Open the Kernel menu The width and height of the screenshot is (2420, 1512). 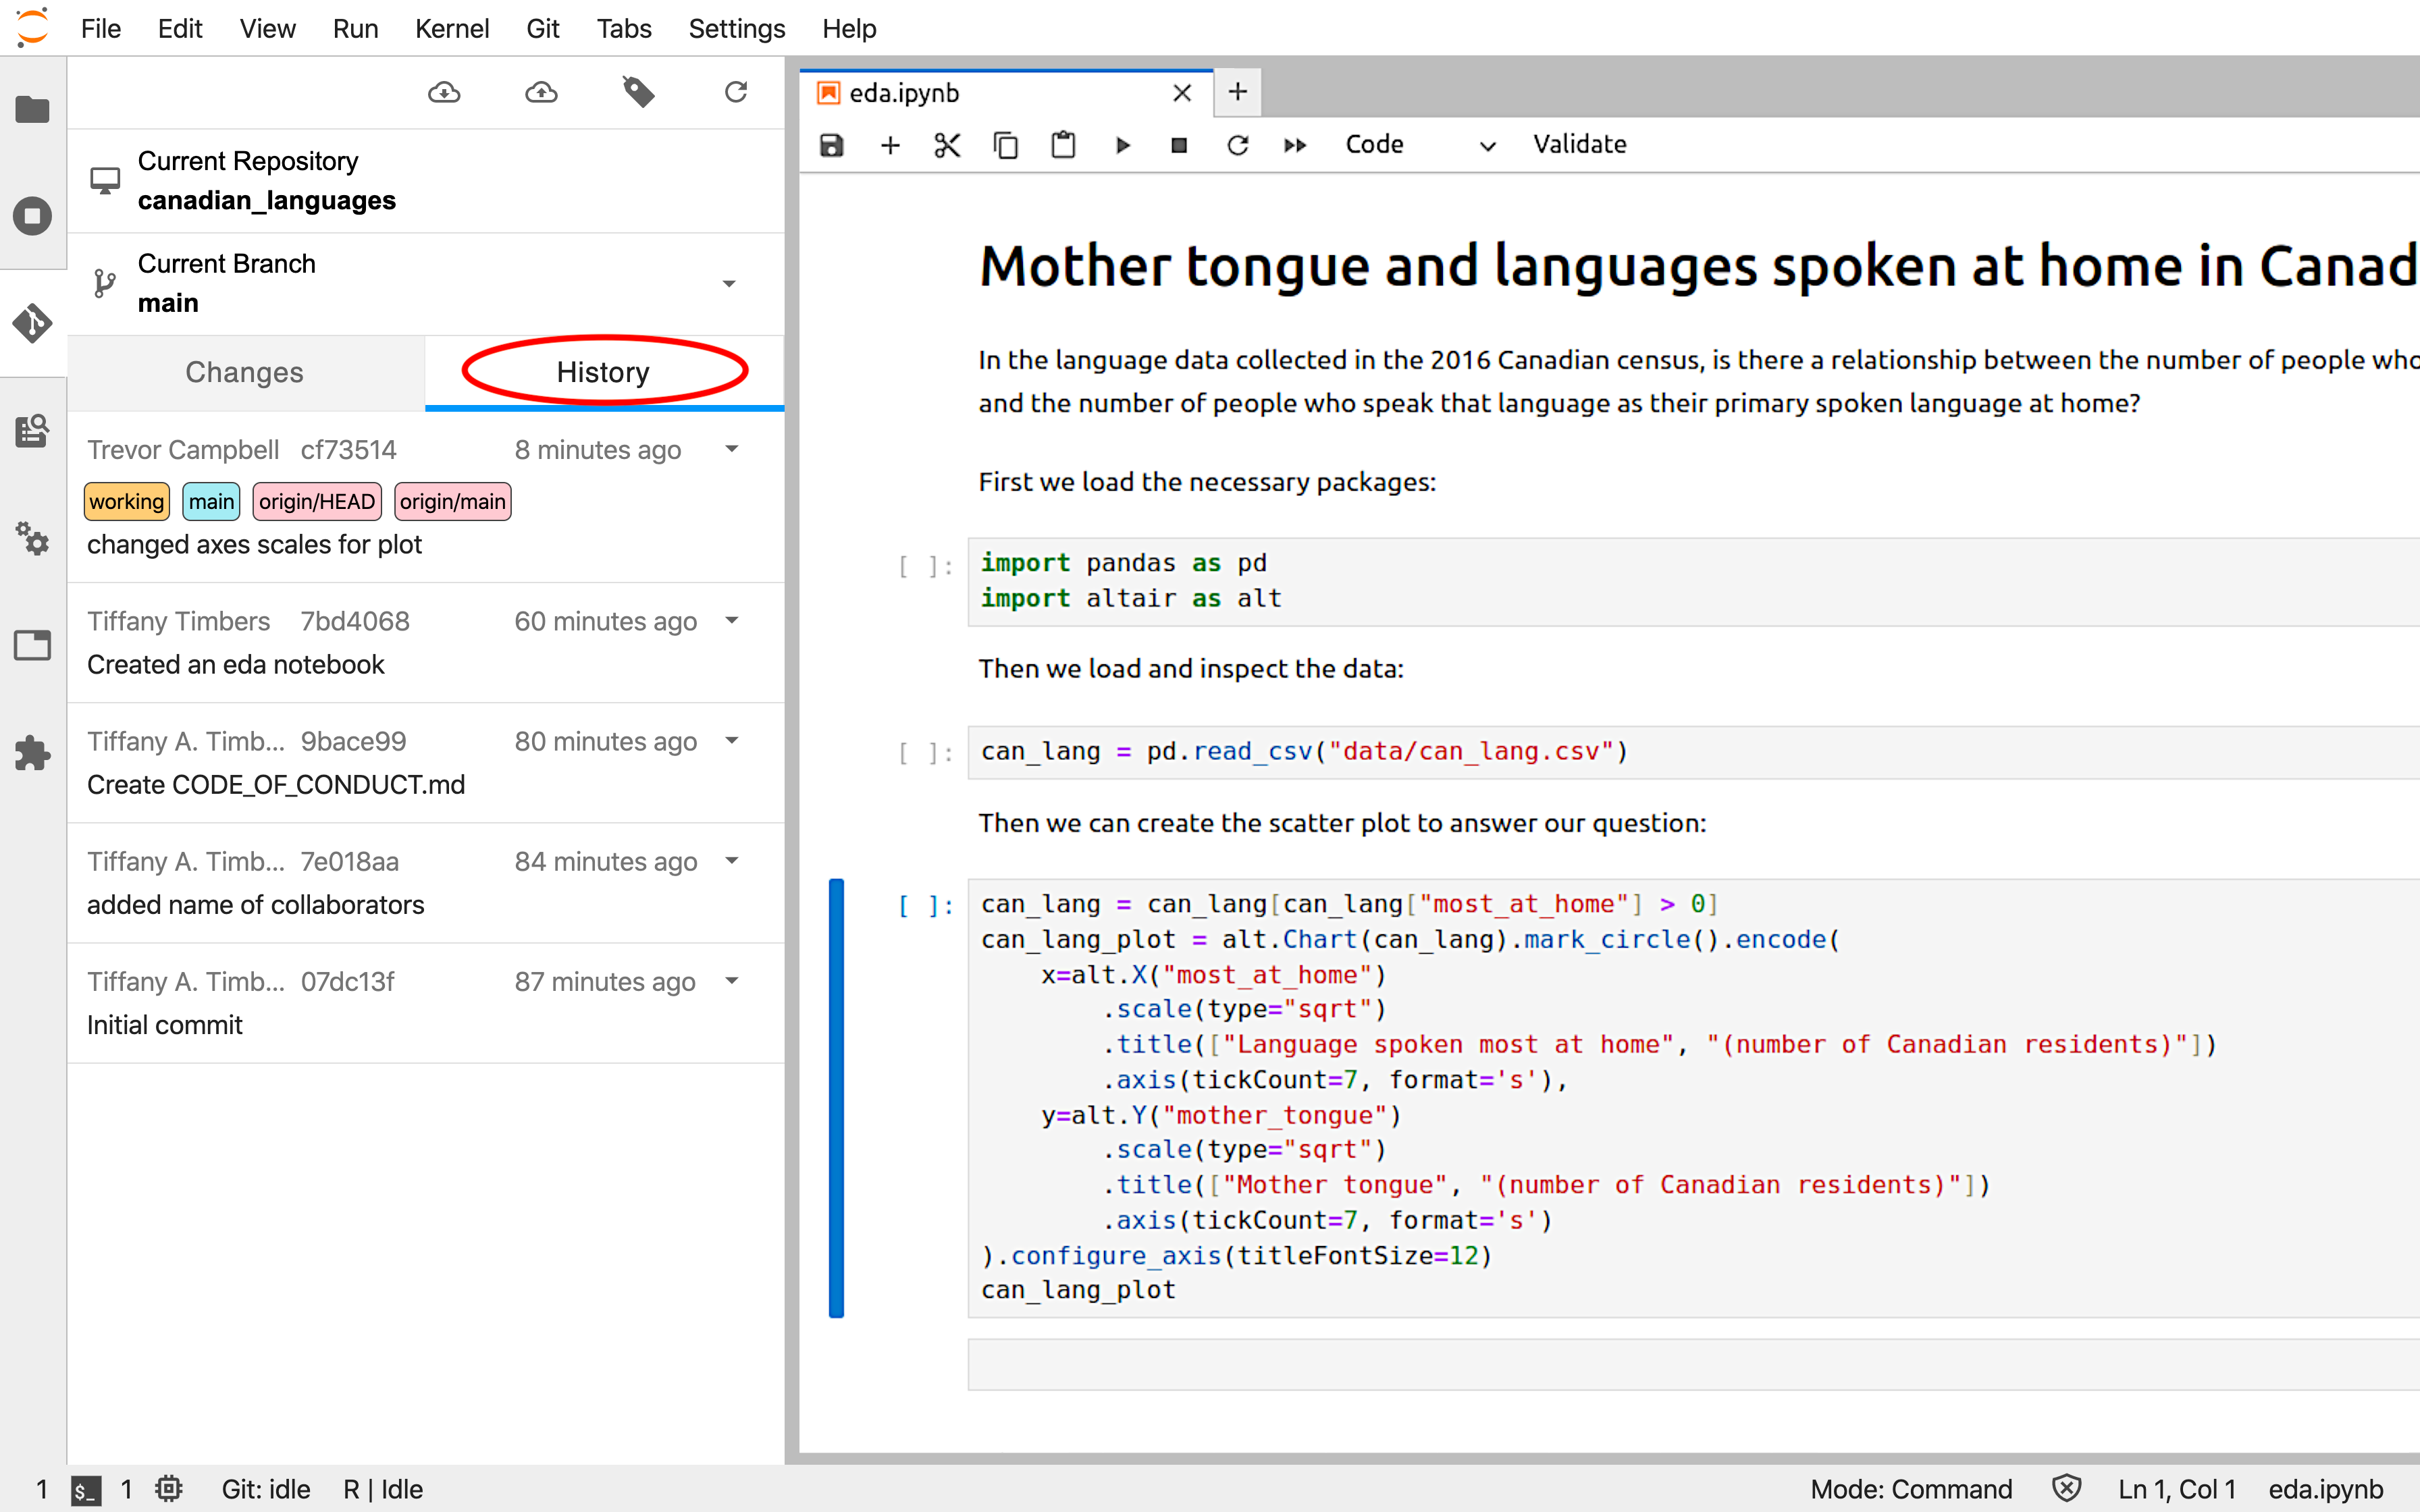(x=452, y=29)
